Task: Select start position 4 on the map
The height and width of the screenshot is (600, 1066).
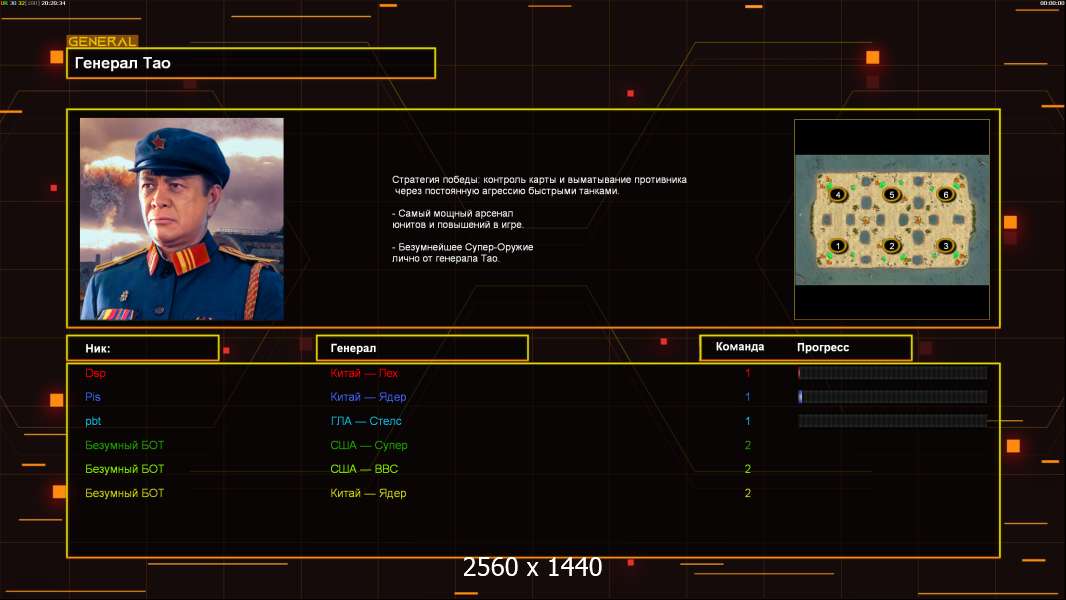Action: (x=838, y=194)
